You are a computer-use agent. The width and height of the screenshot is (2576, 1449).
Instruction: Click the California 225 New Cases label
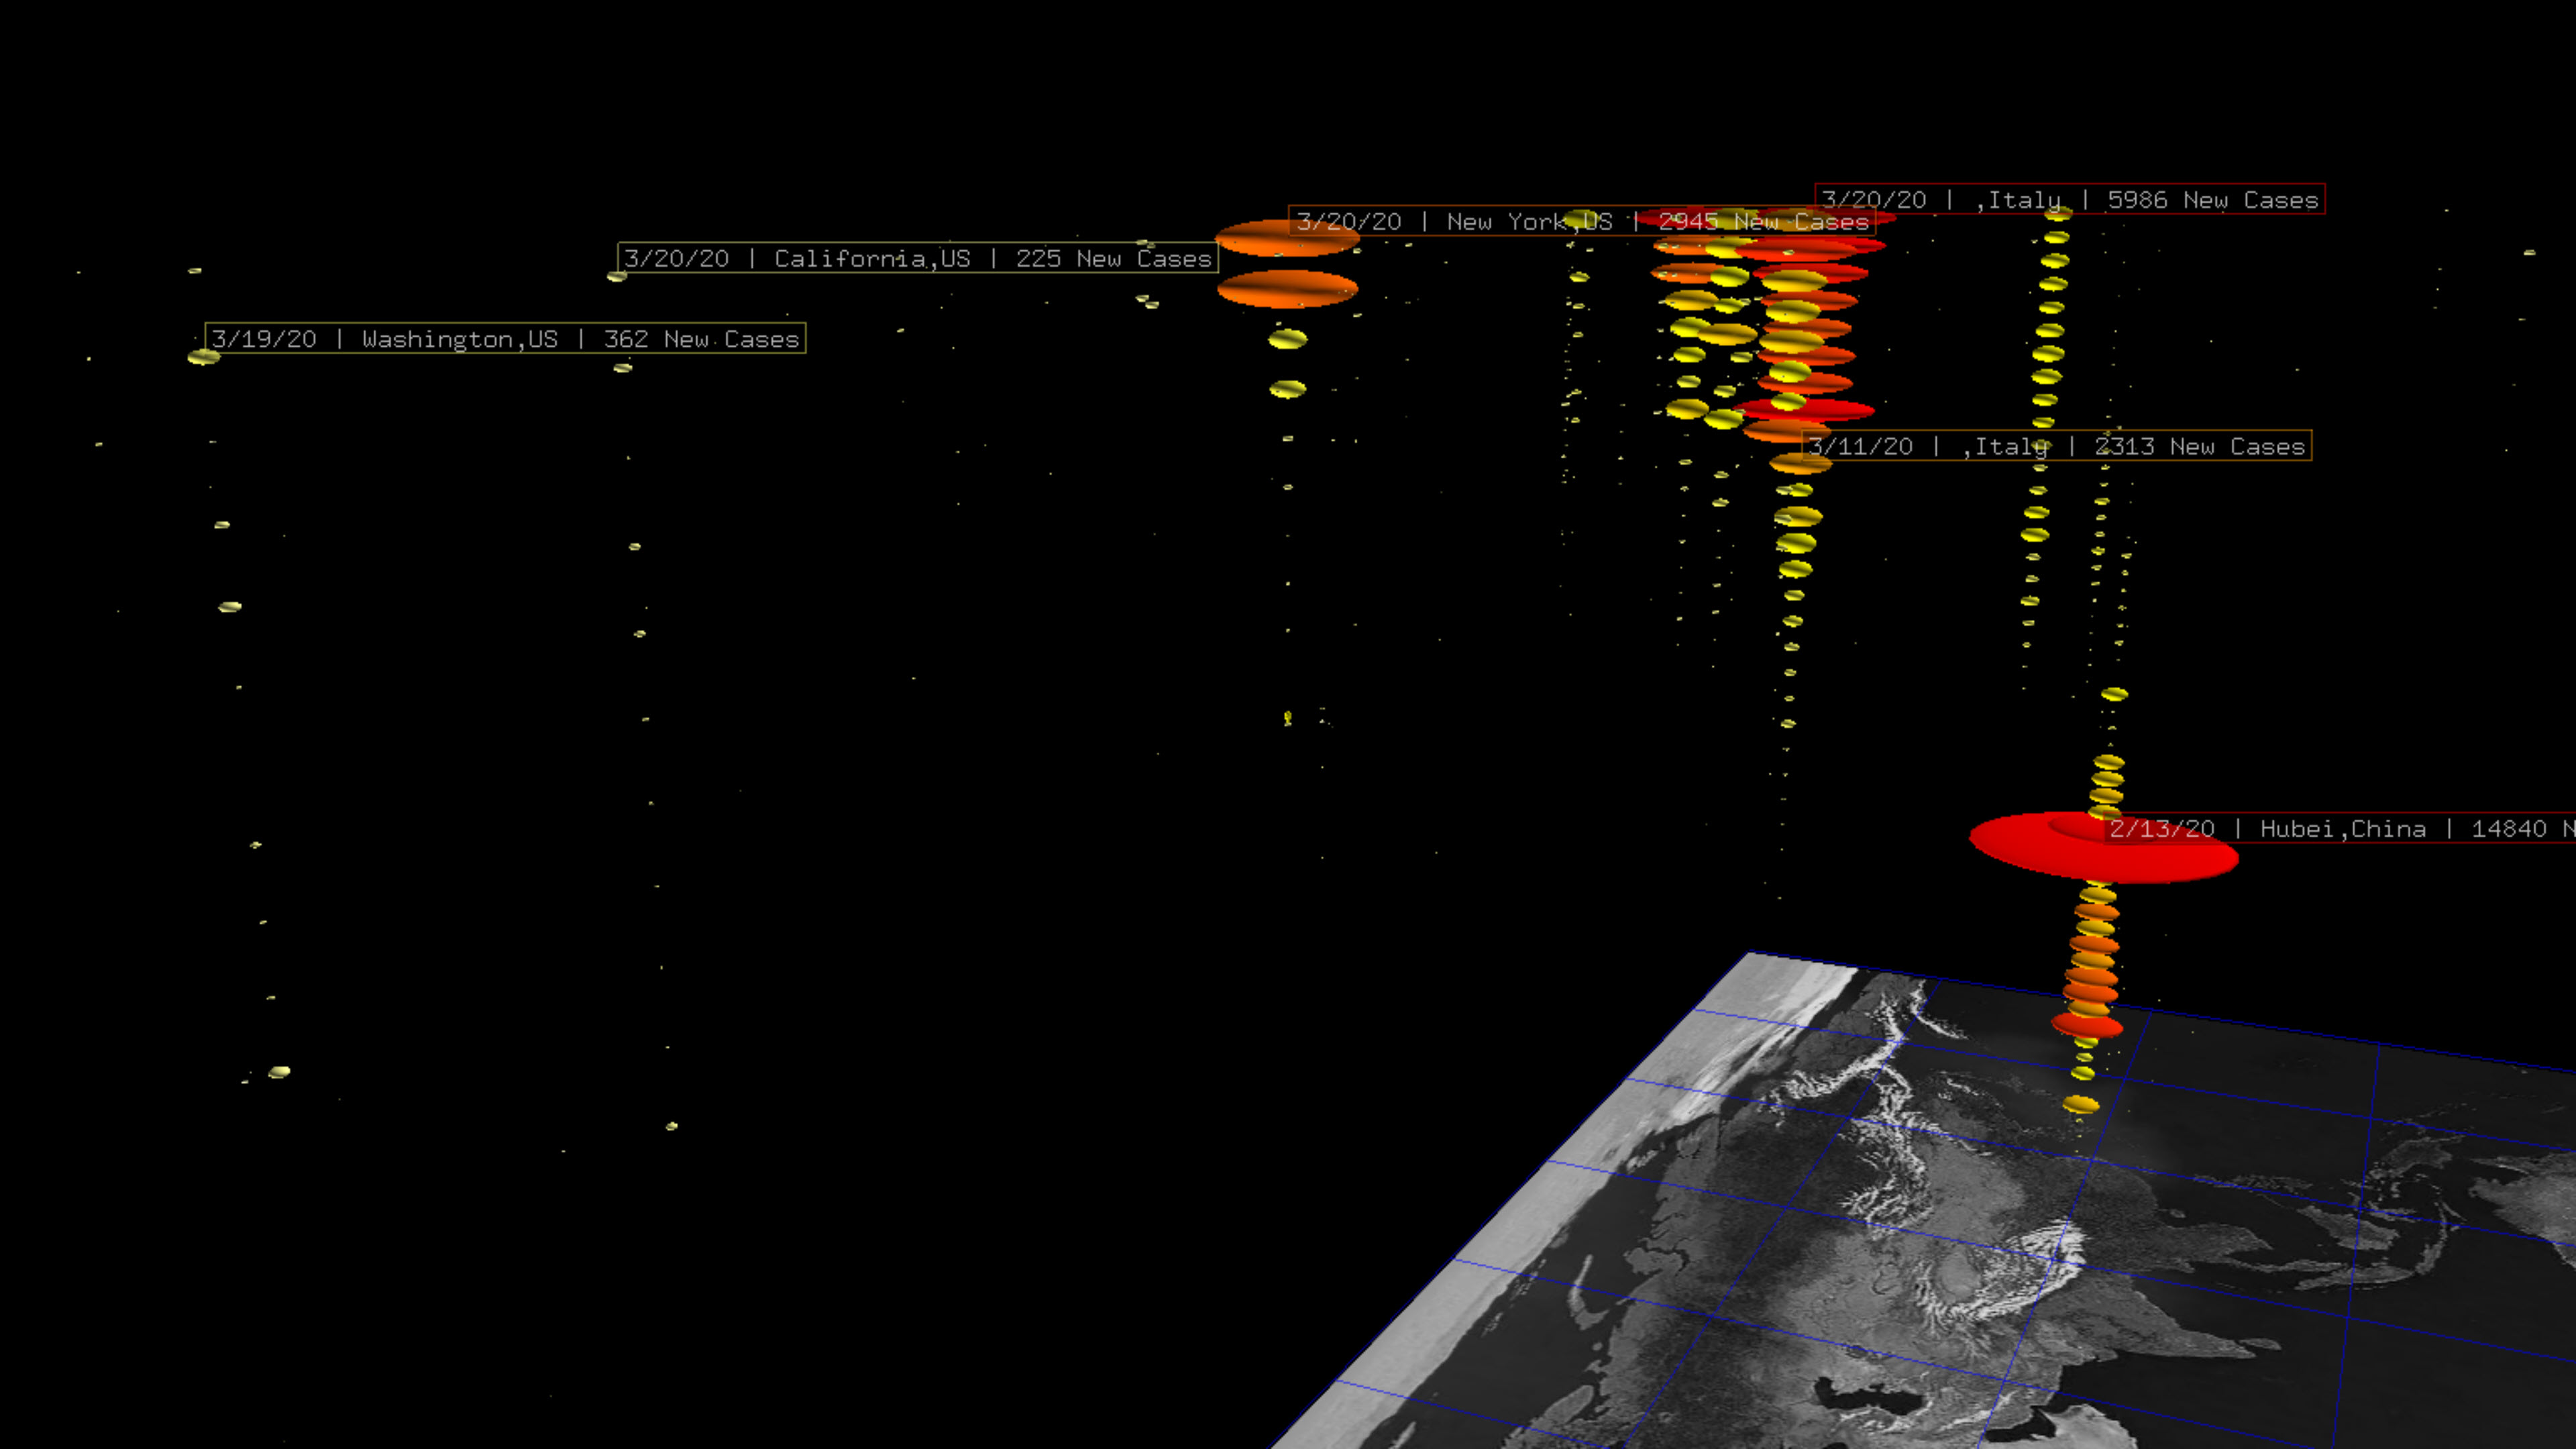click(917, 259)
